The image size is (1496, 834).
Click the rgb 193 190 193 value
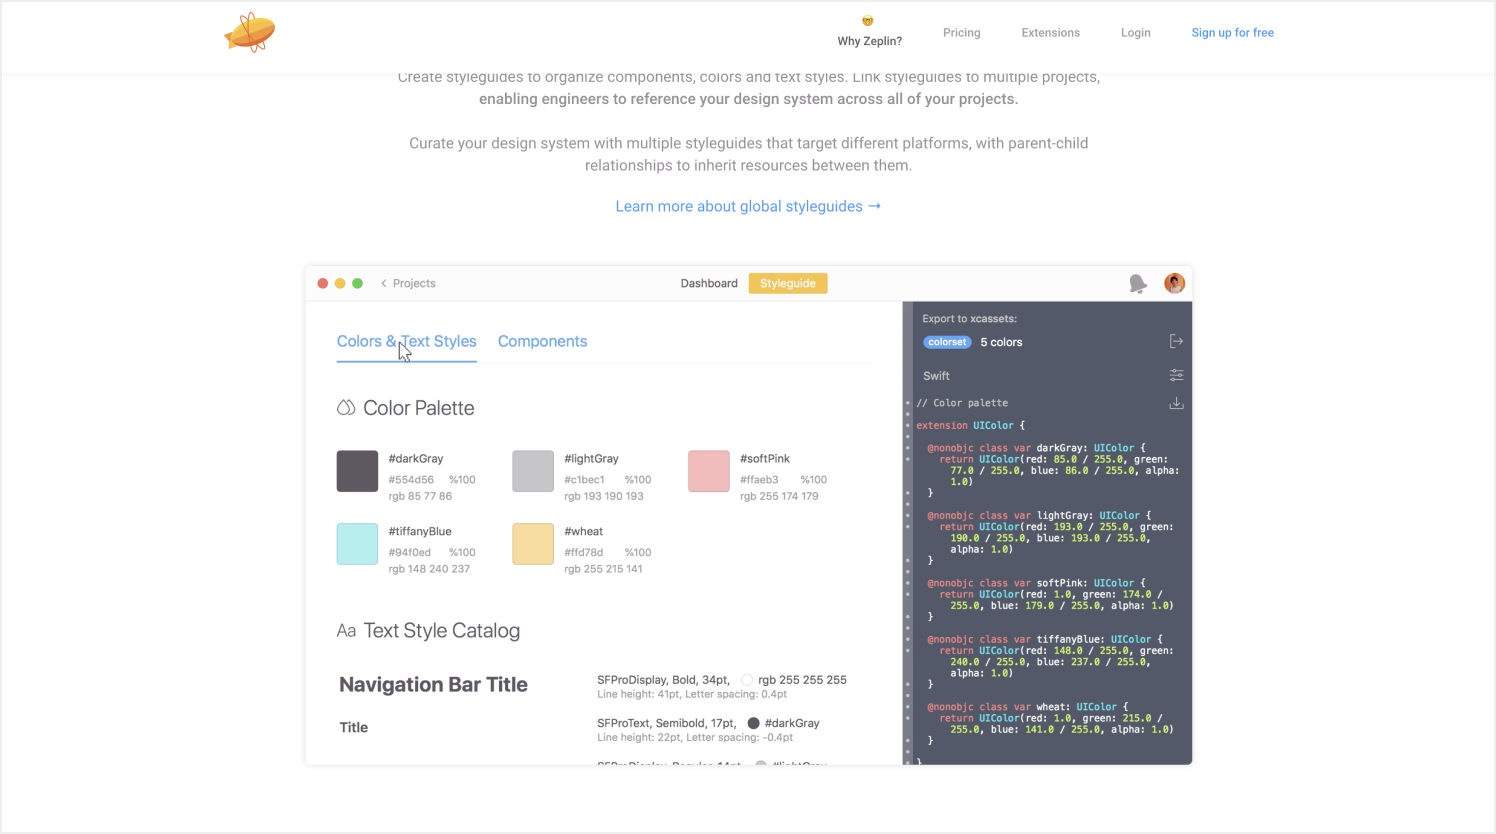tap(604, 496)
